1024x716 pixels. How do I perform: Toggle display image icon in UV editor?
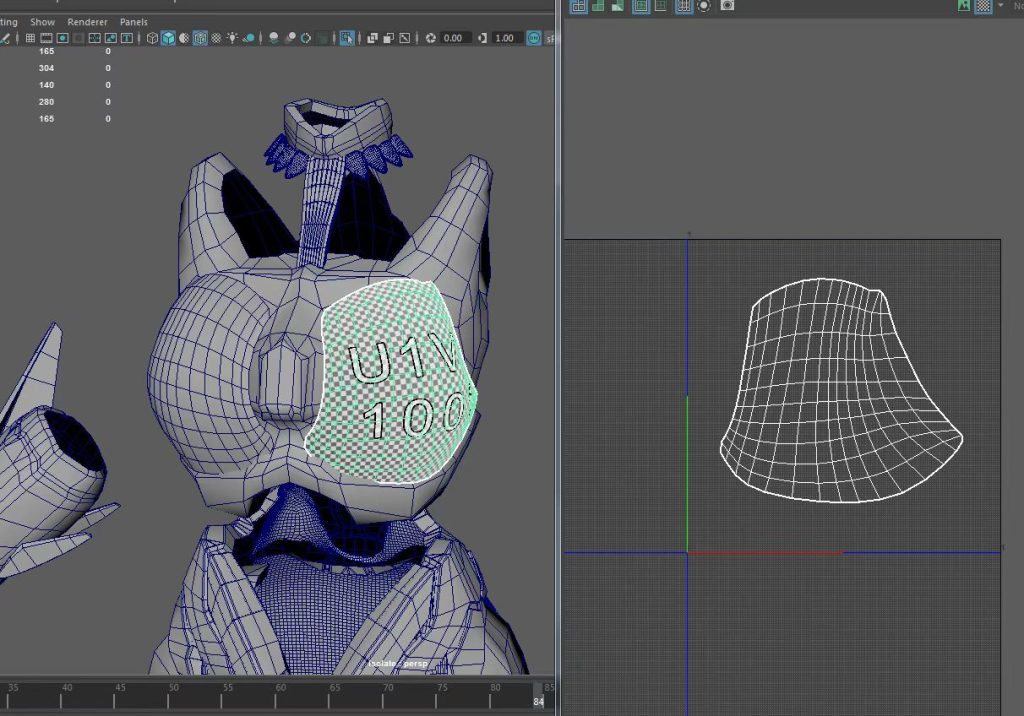[964, 6]
